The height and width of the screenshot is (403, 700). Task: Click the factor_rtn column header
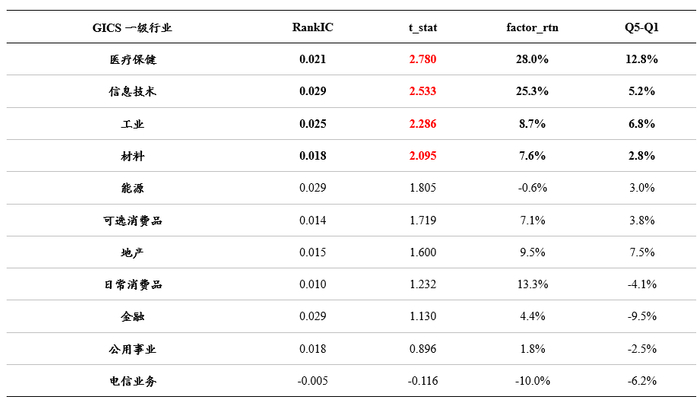[x=533, y=27]
